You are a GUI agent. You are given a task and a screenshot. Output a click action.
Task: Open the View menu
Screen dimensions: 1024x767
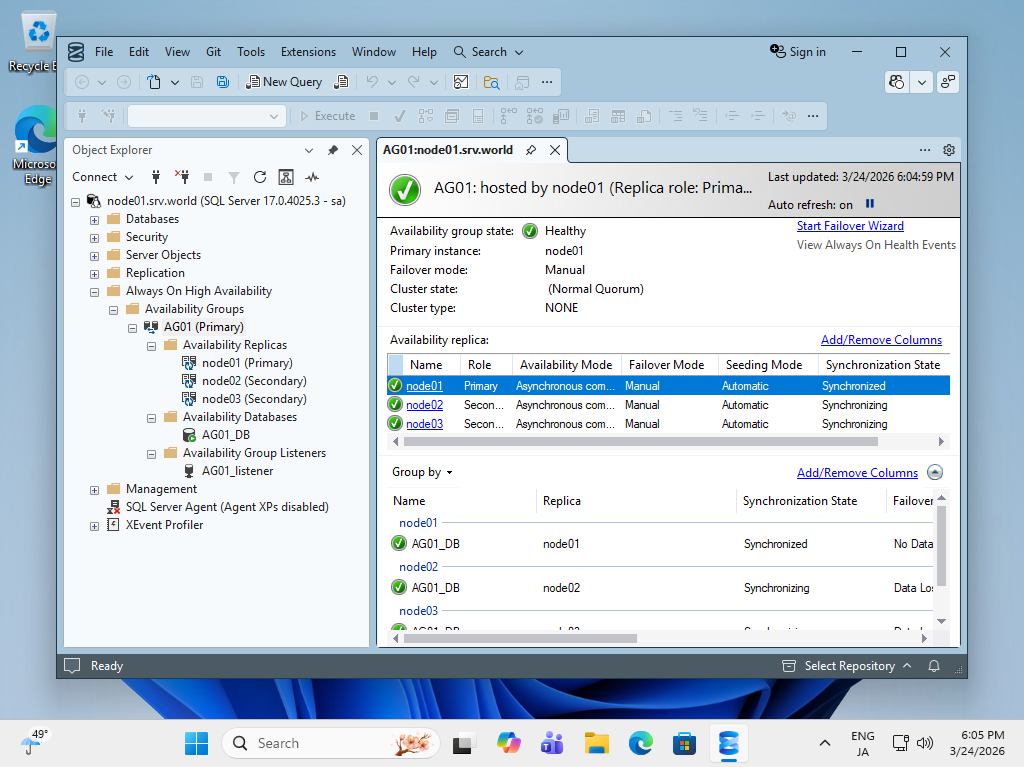click(x=177, y=52)
